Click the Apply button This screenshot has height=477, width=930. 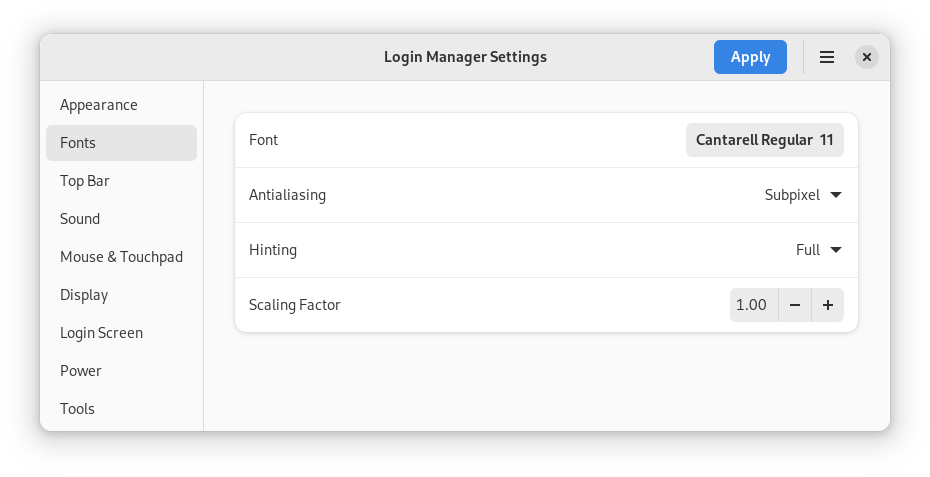click(x=750, y=57)
